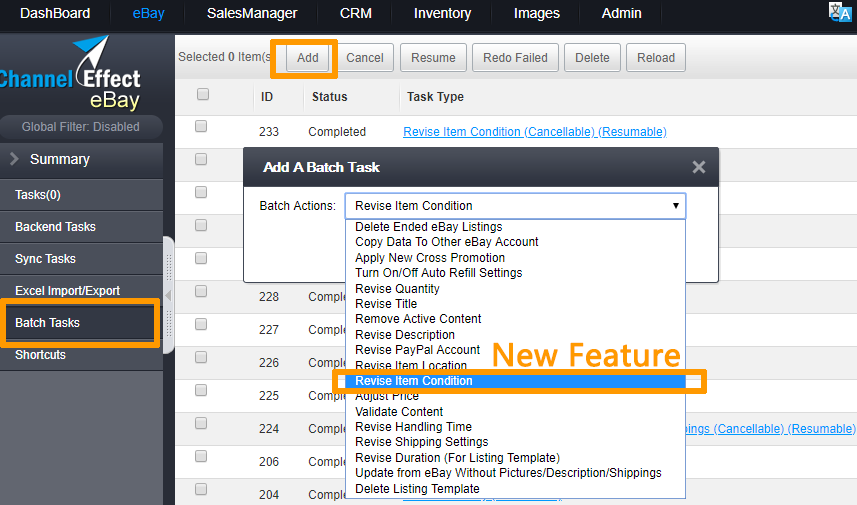Screen dimensions: 857x505
Task: Select Remove Active Content option
Action: pyautogui.click(x=515, y=319)
